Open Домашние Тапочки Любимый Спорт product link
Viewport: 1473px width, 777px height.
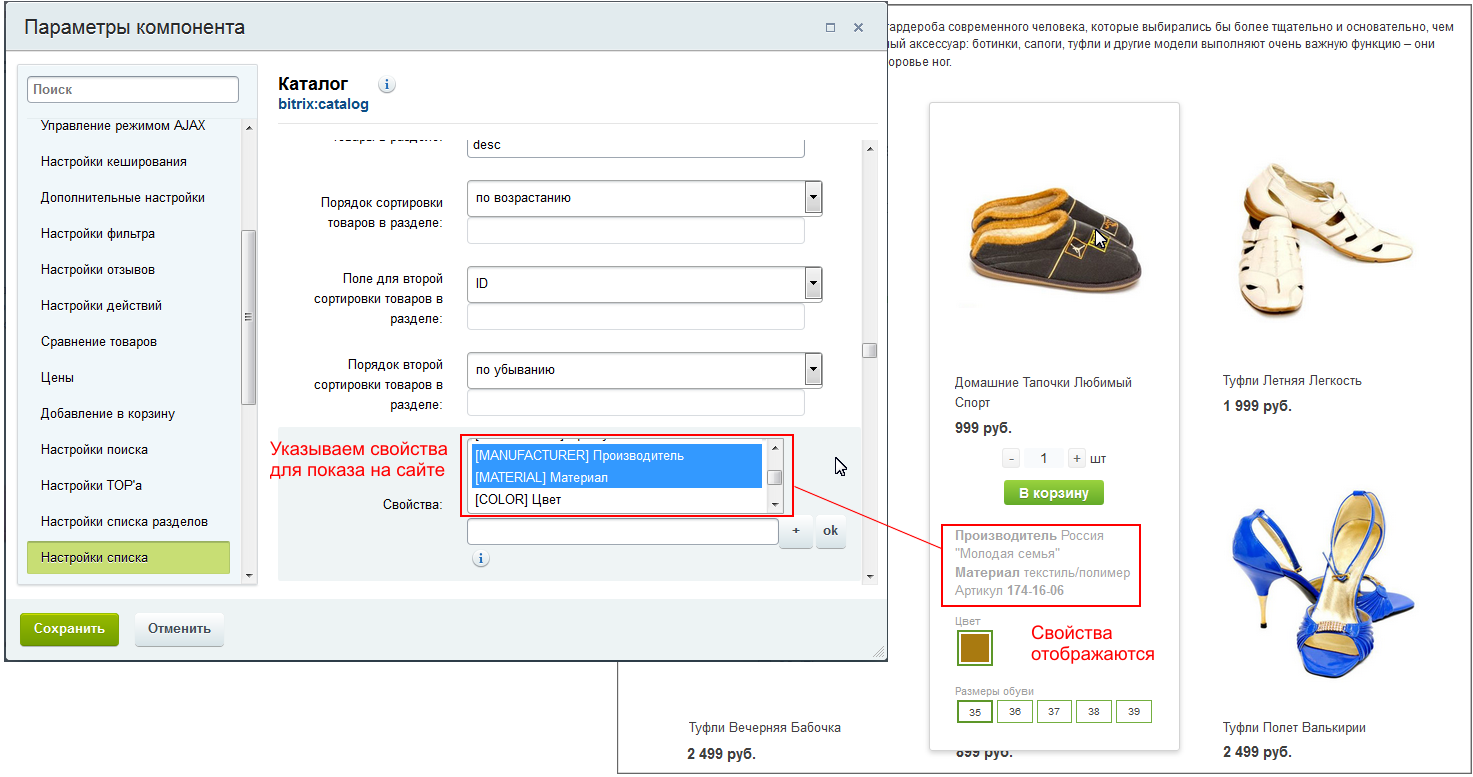(x=1043, y=392)
